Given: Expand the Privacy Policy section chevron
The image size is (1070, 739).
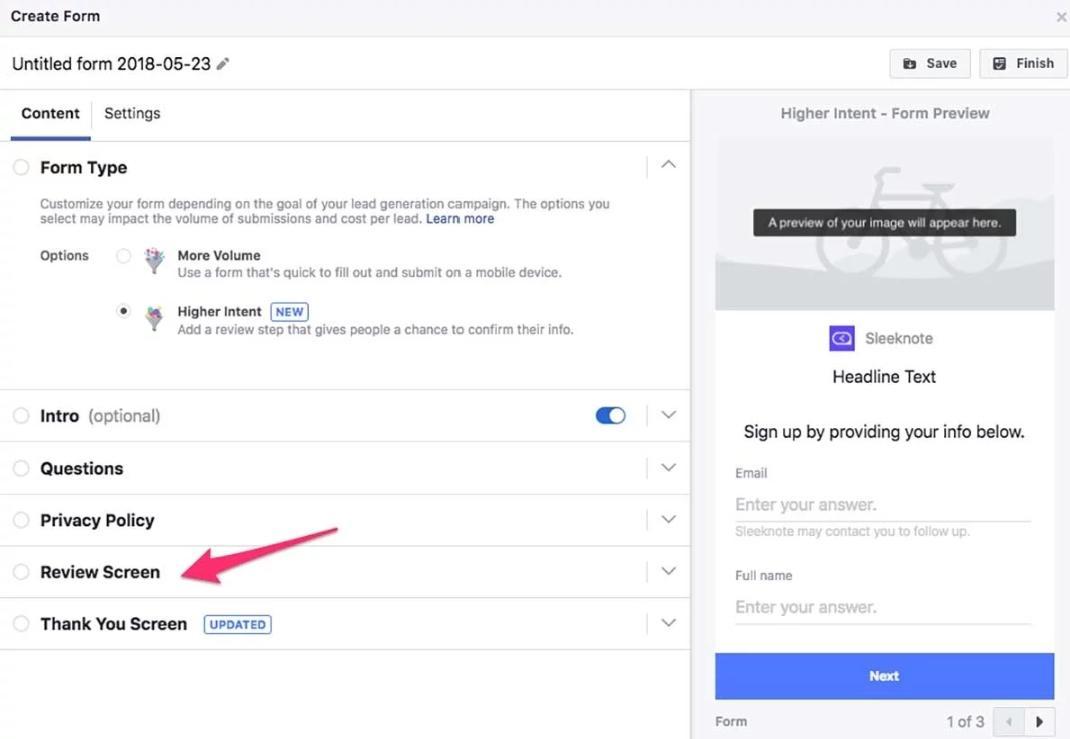Looking at the screenshot, I should (669, 519).
